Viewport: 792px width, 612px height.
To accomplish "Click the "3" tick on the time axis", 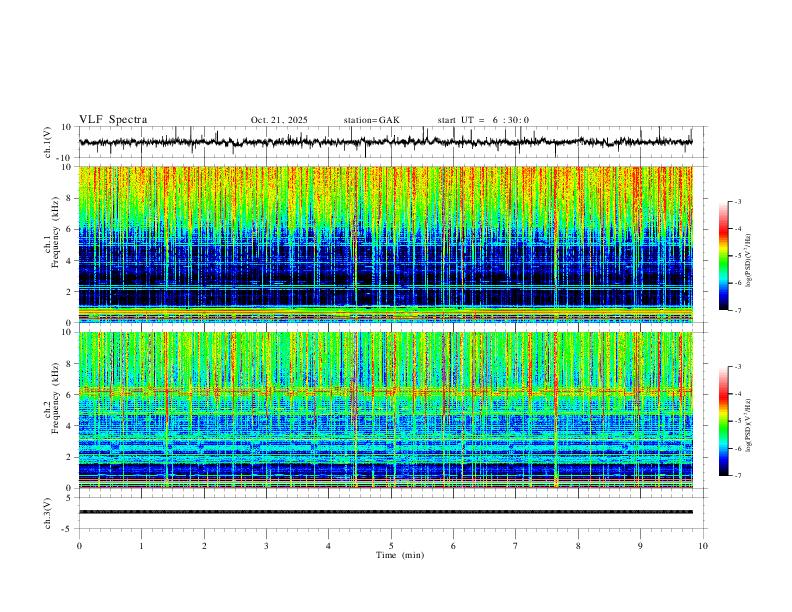I will [266, 546].
